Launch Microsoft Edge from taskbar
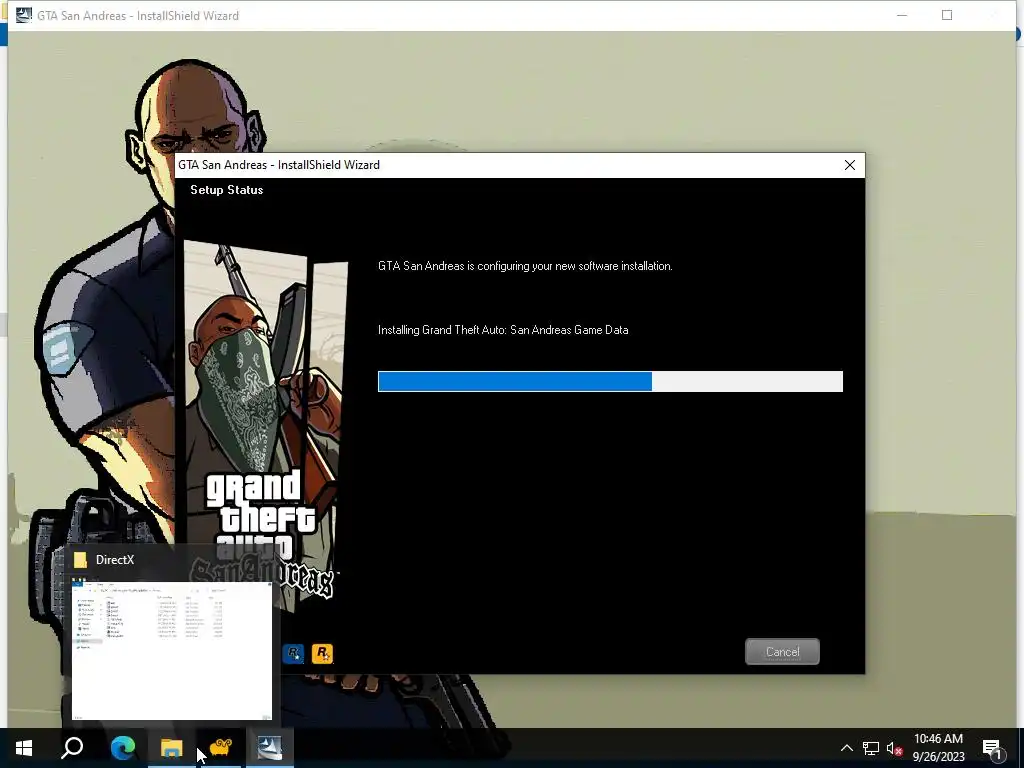 [x=122, y=748]
